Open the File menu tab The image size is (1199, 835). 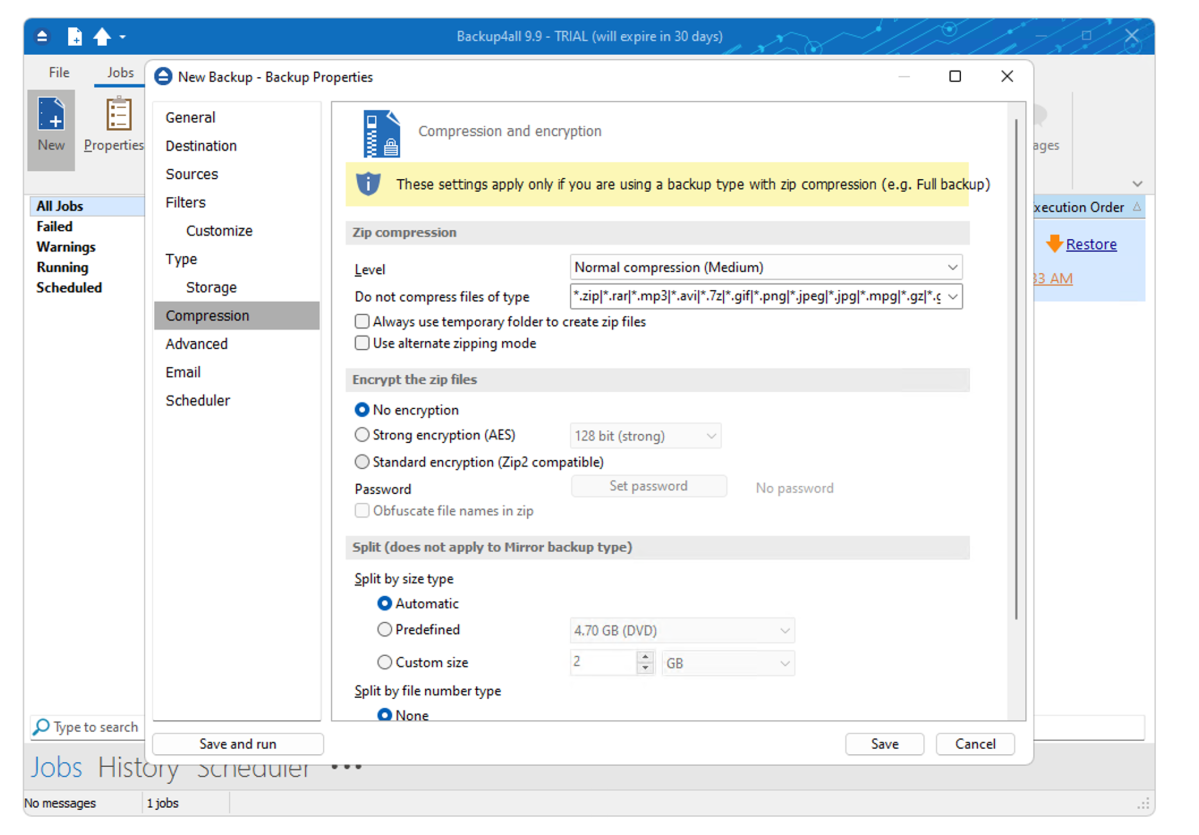click(59, 73)
